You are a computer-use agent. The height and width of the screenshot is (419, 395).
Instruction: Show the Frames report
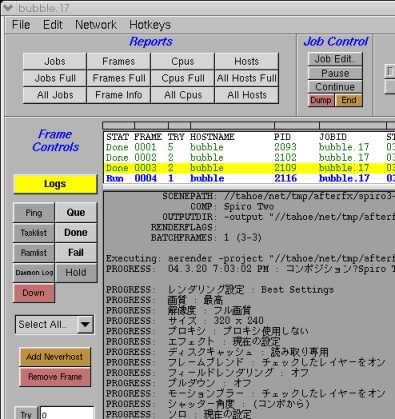click(119, 61)
